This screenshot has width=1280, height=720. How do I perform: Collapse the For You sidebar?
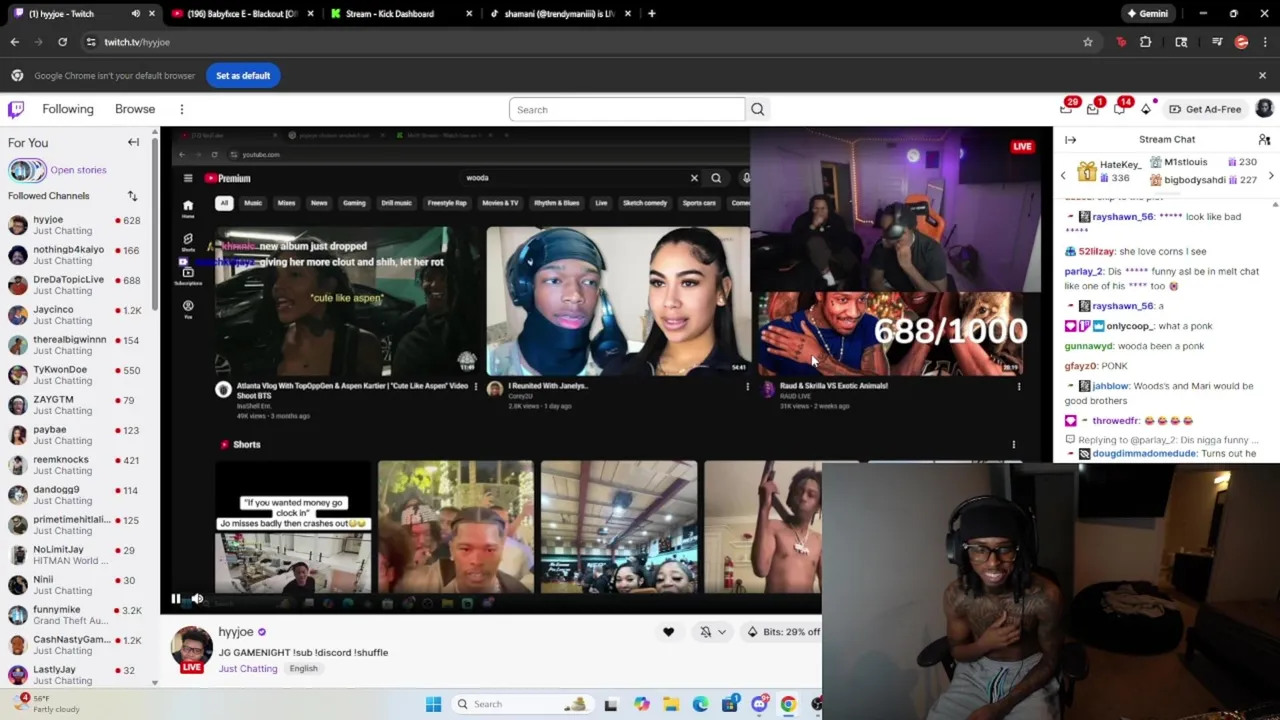point(133,142)
